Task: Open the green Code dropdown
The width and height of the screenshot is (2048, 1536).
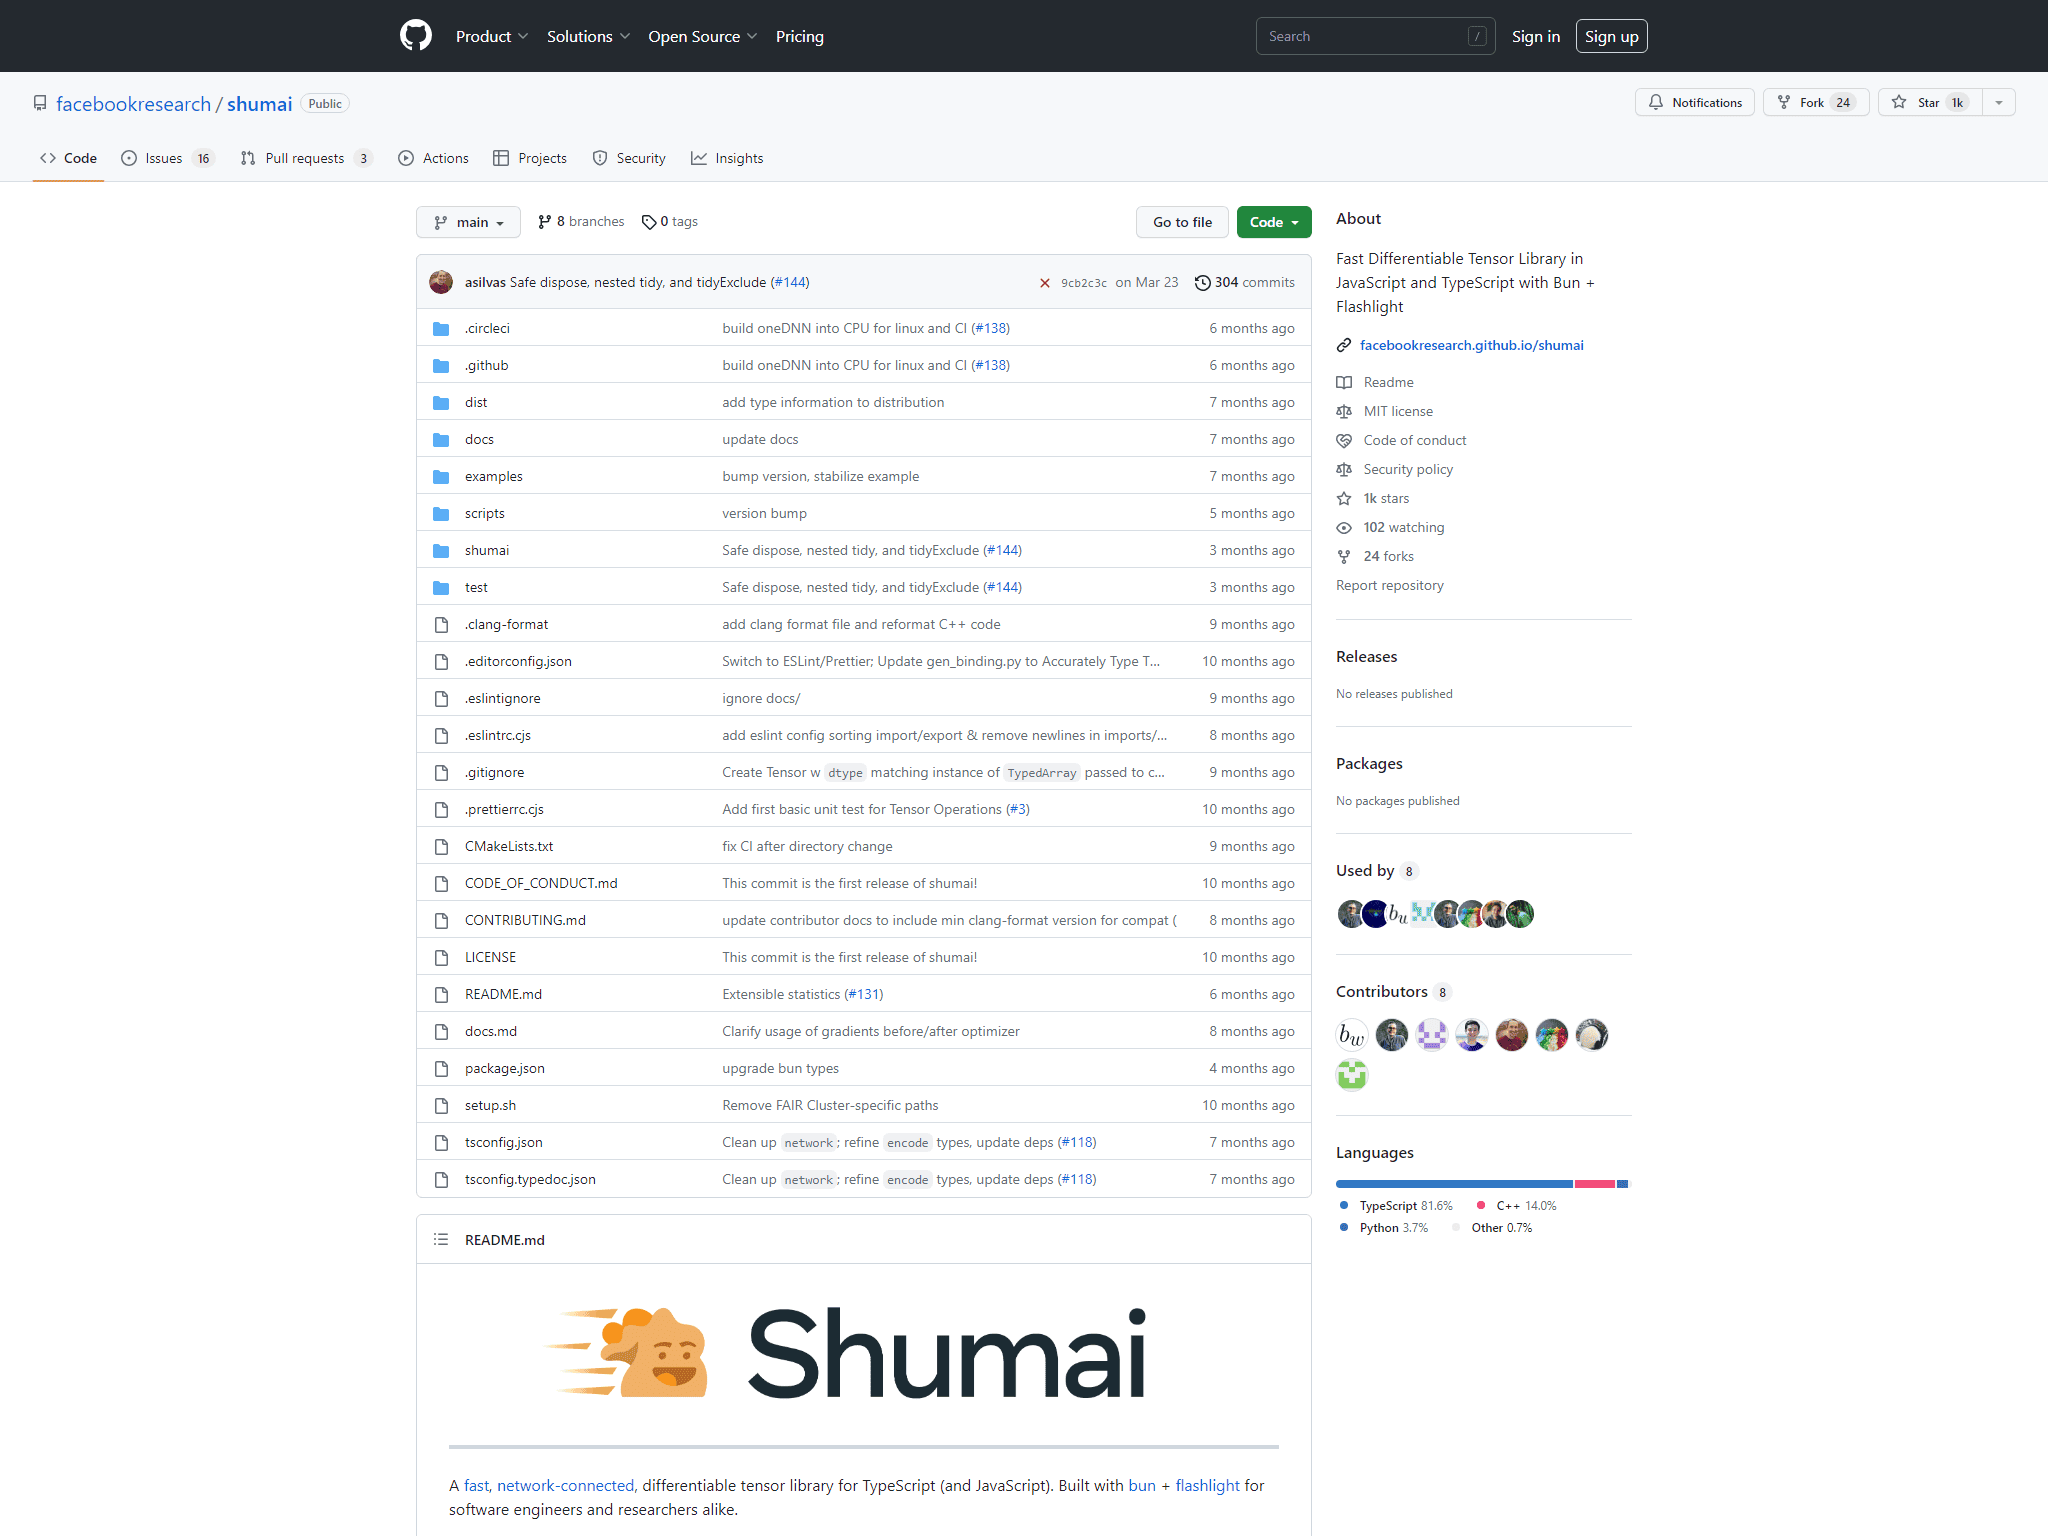Action: [x=1273, y=222]
